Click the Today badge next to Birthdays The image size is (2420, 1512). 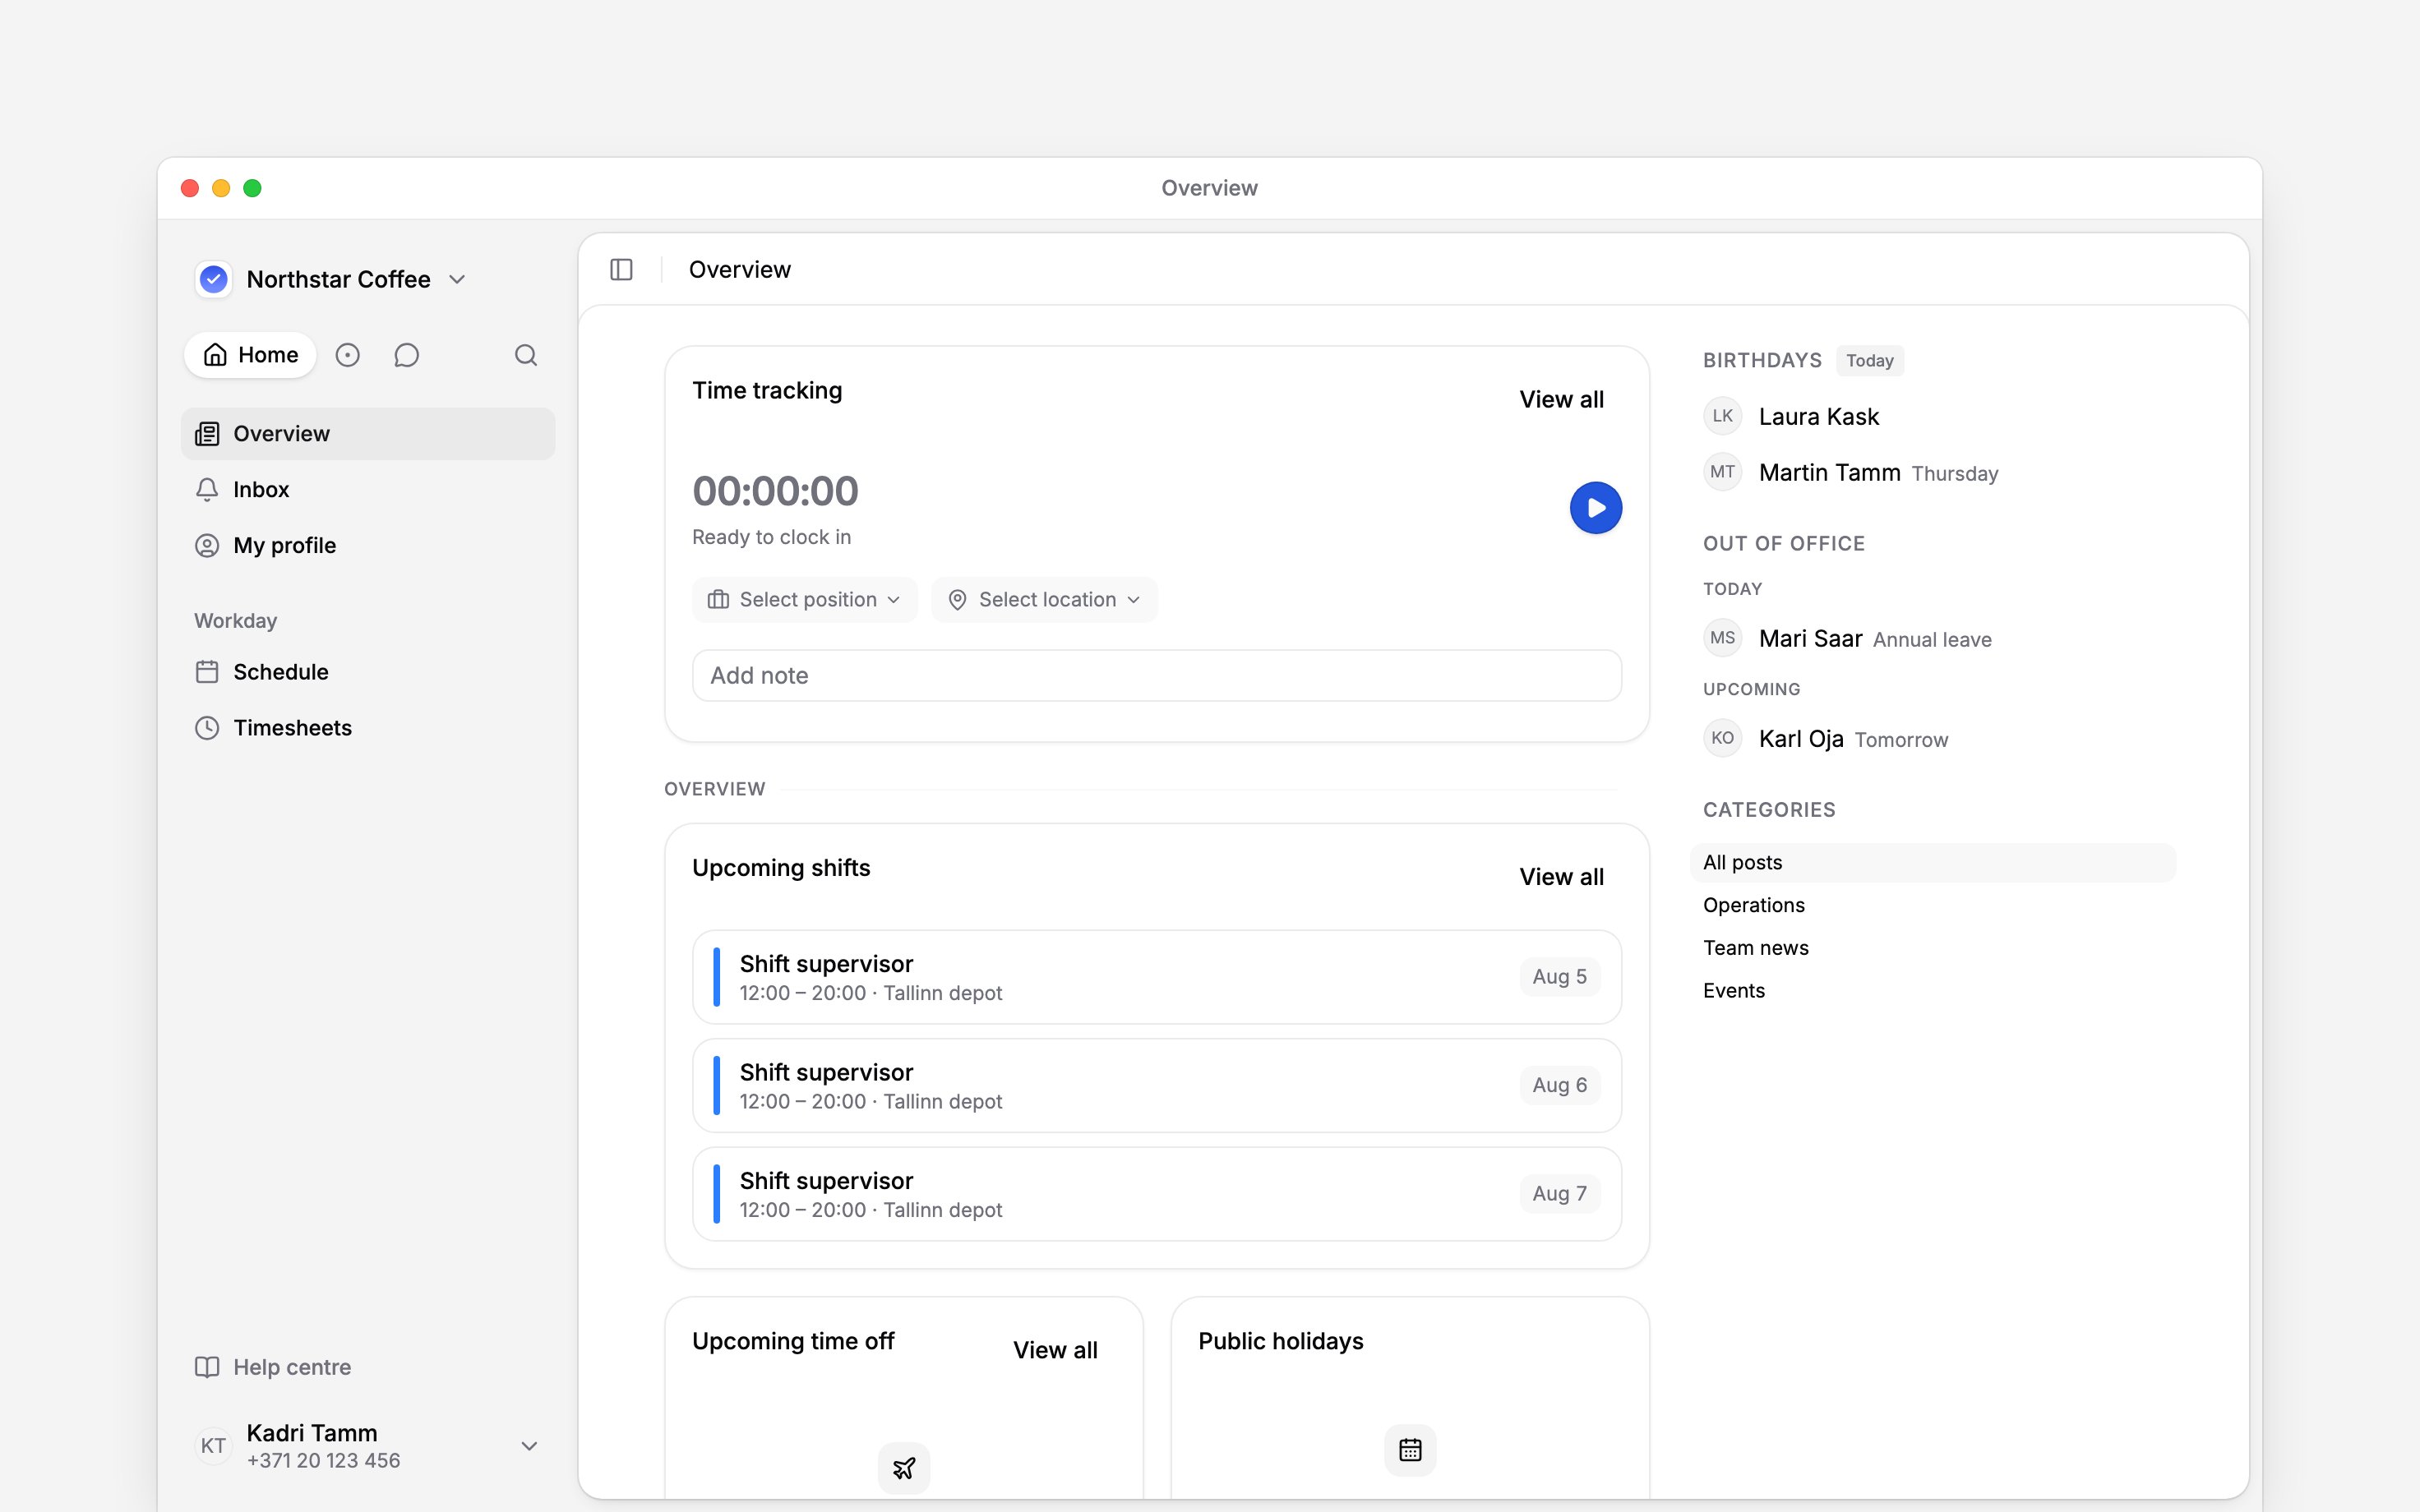(x=1869, y=361)
